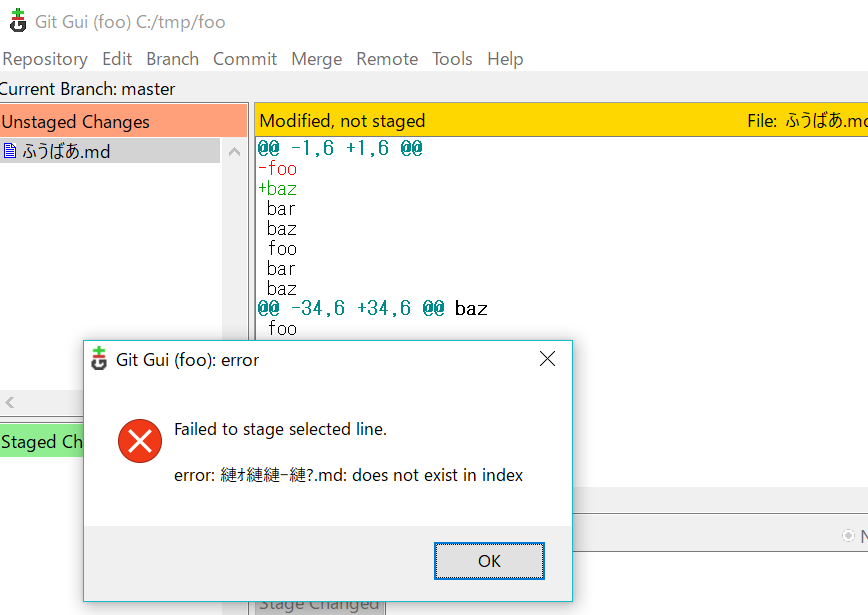Click the Staged Changes header
Viewport: 868px width, 615px height.
[42, 442]
